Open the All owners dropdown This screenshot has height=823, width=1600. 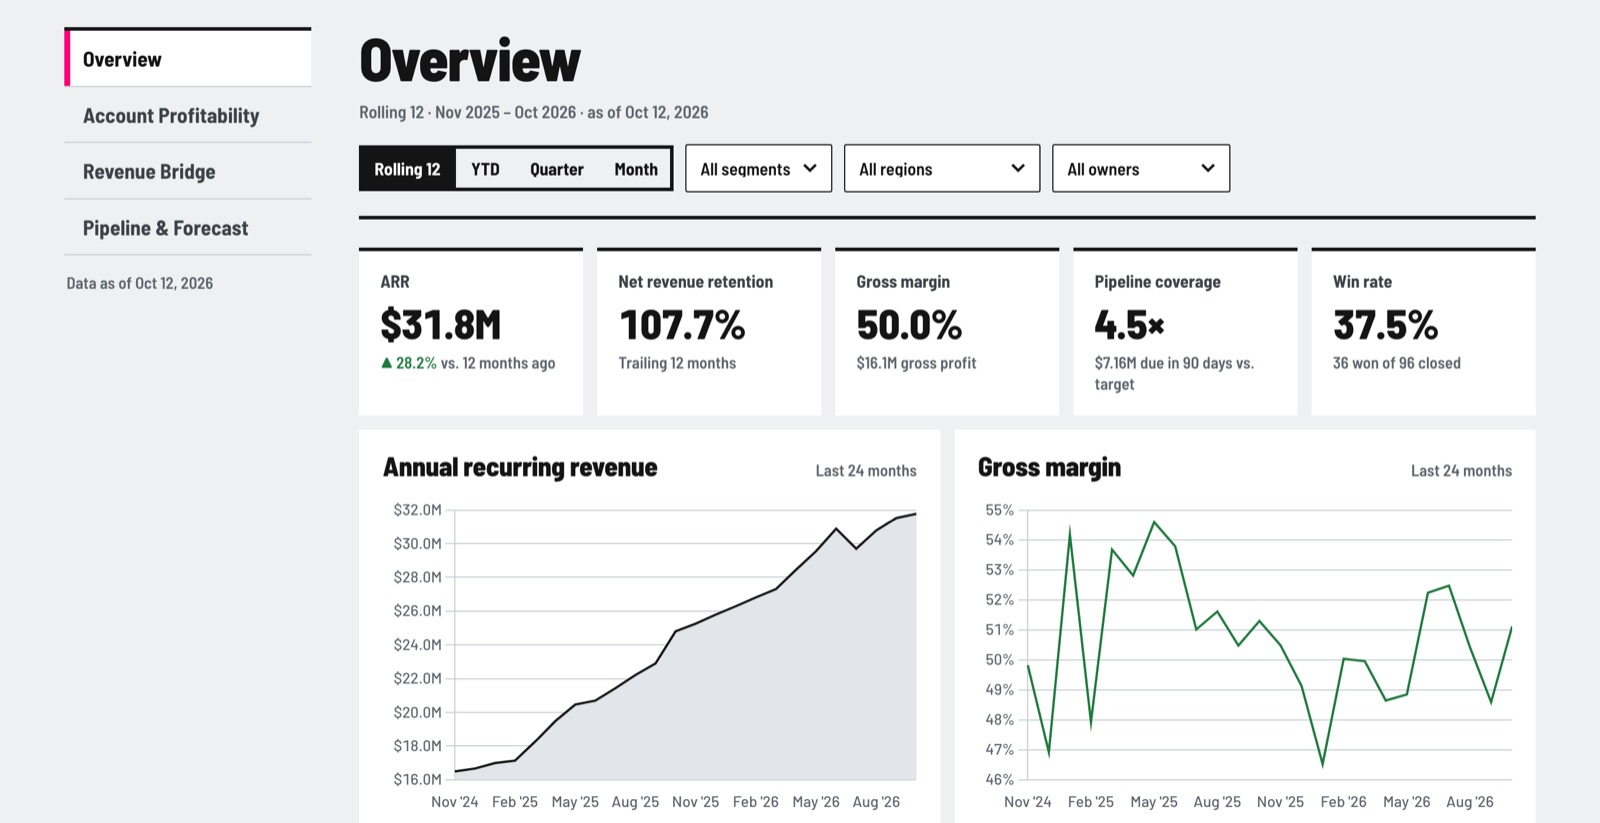(x=1141, y=169)
